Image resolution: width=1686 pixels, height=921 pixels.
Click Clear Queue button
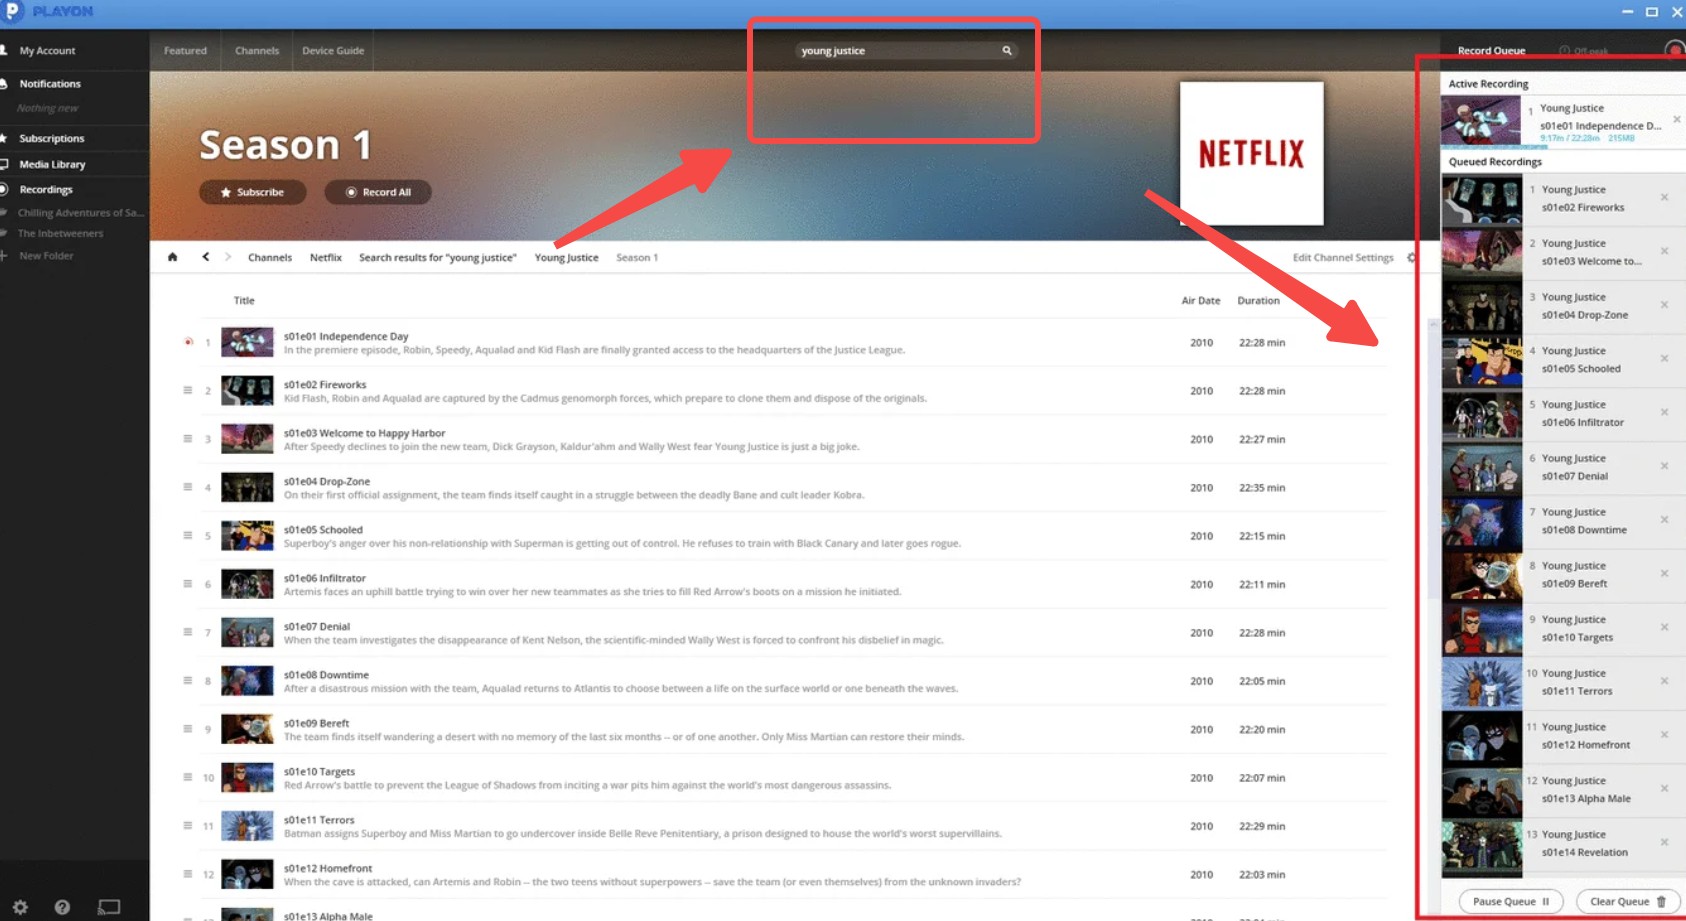pos(1628,901)
